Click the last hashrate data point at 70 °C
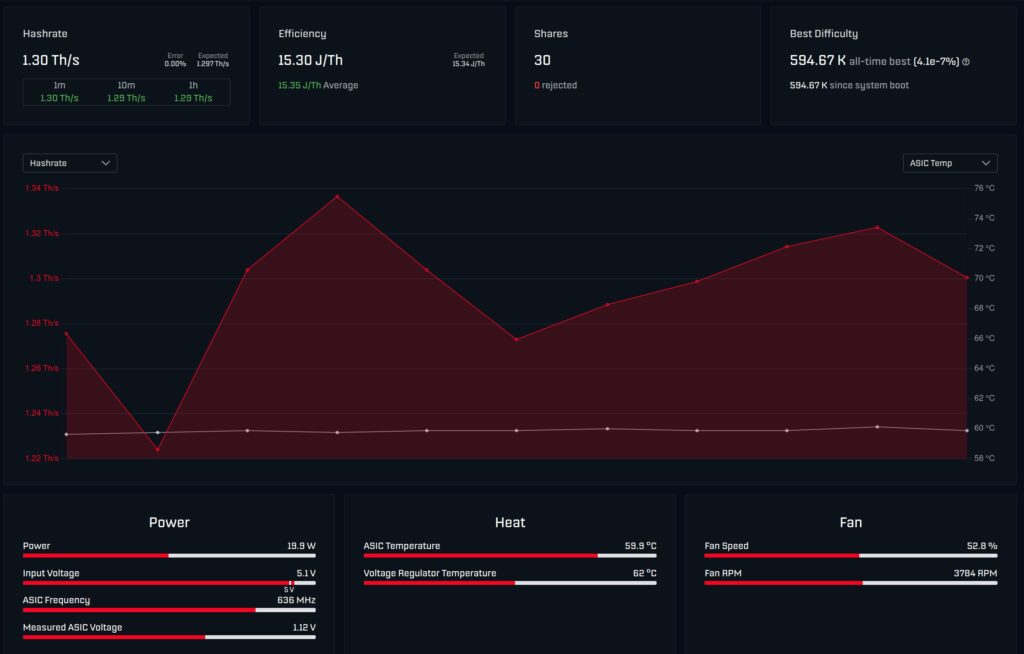The height and width of the screenshot is (654, 1024). point(967,278)
